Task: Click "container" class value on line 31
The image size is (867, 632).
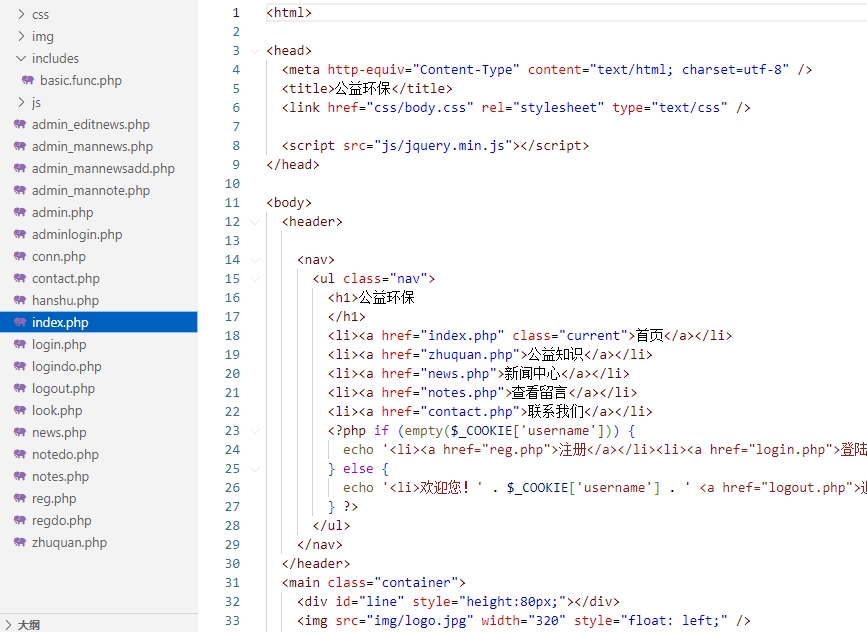Action: pos(416,582)
